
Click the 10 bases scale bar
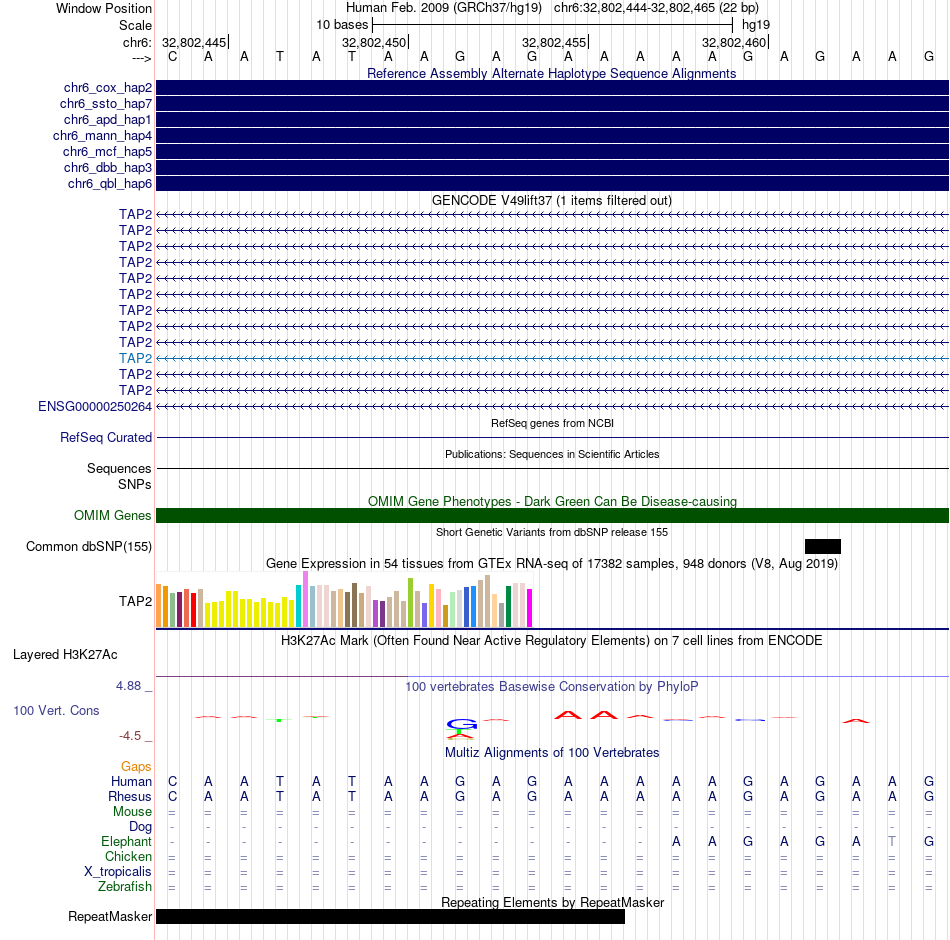(553, 25)
